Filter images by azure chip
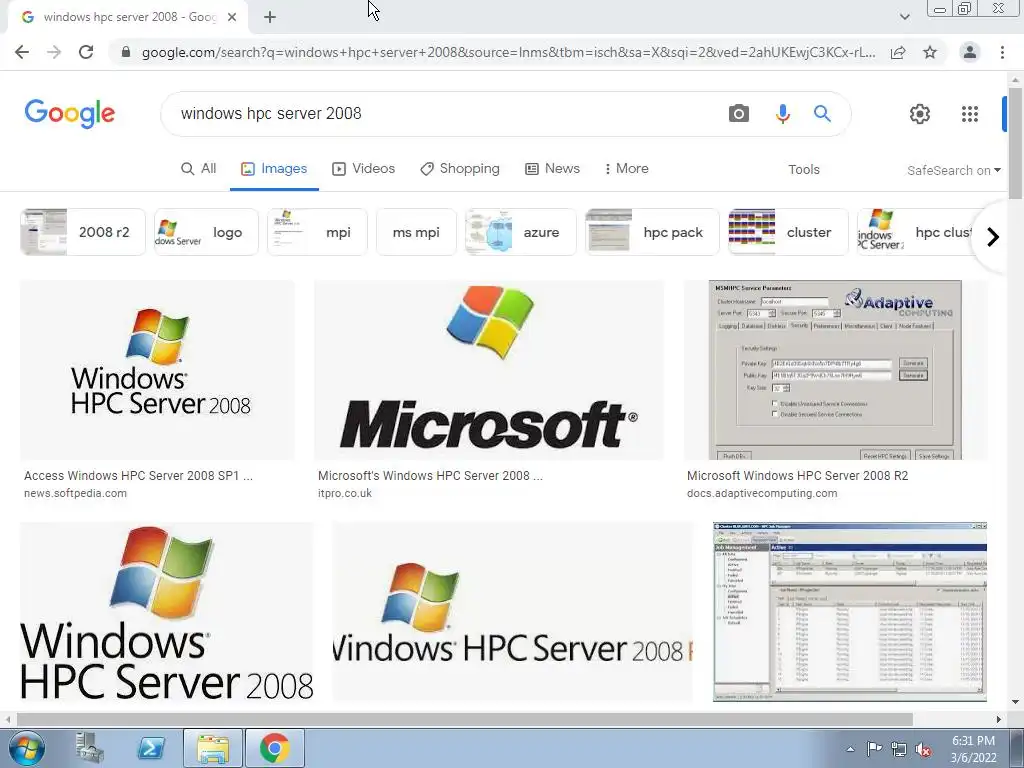Viewport: 1024px width, 768px height. 520,232
